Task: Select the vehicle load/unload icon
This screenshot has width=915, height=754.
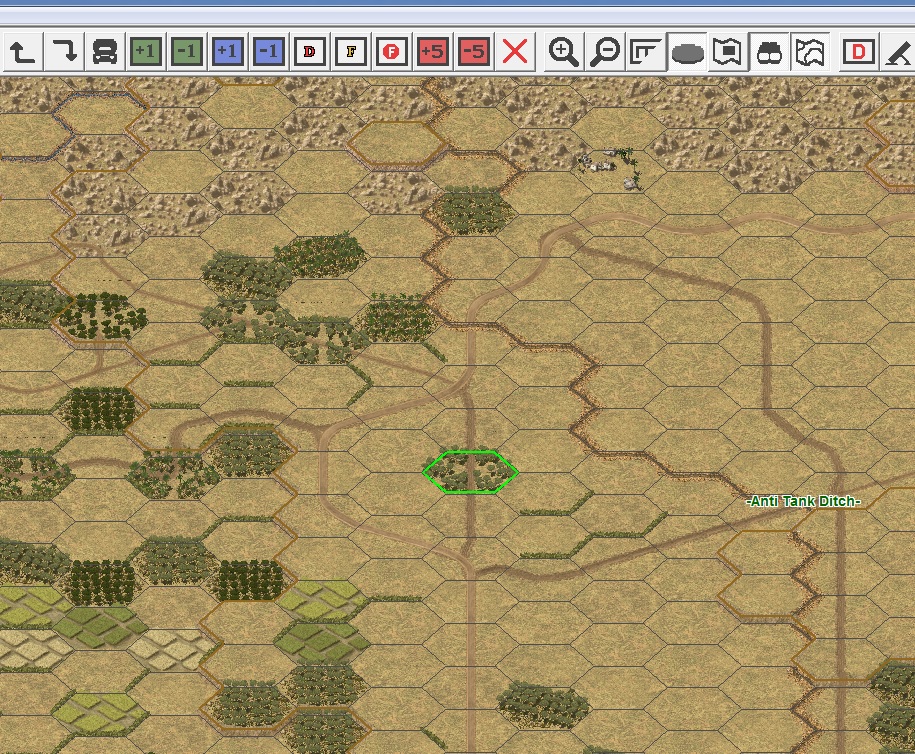Action: (105, 52)
